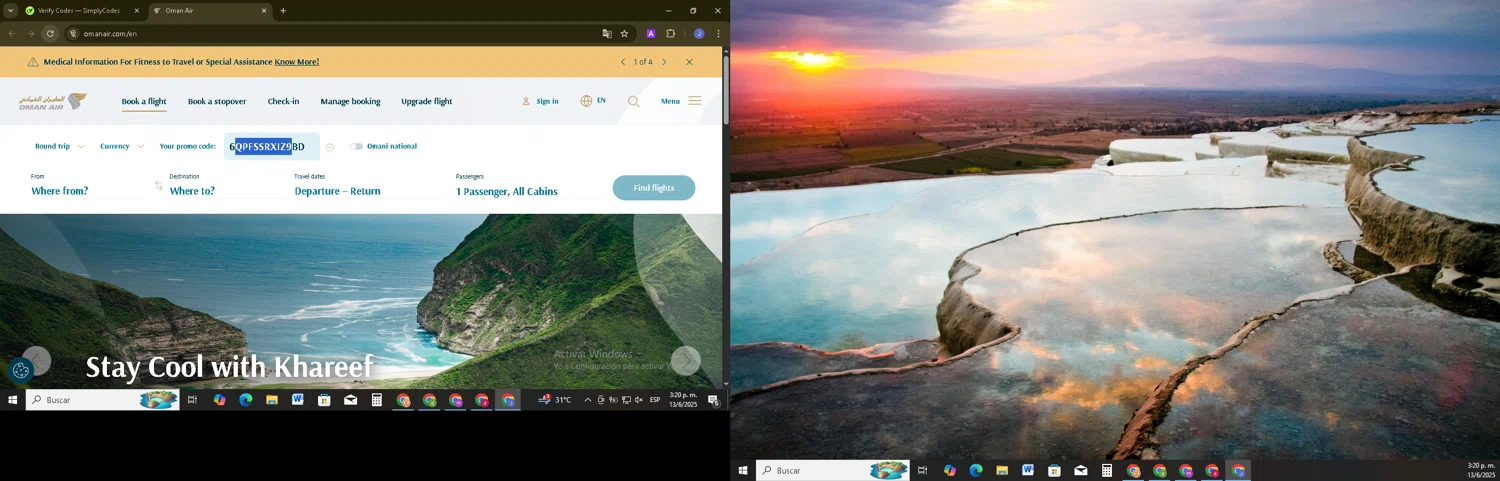Click the browser back arrow
The image size is (1500, 481).
pos(12,33)
